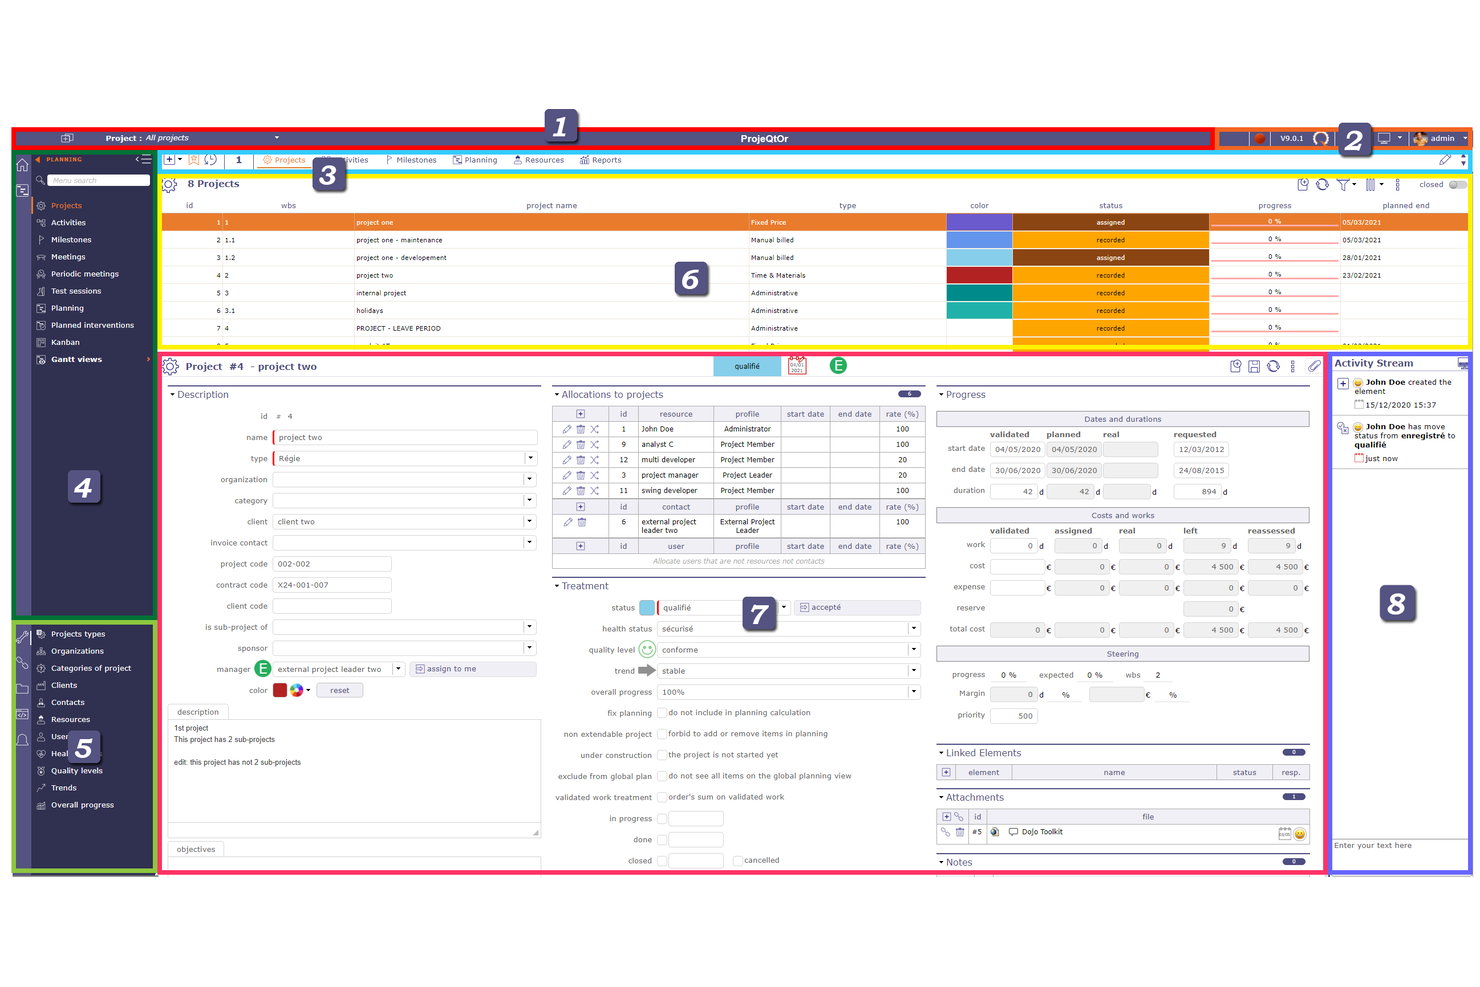Image resolution: width=1480 pixels, height=987 pixels.
Task: Check the fix planning checkbox
Action: (662, 713)
